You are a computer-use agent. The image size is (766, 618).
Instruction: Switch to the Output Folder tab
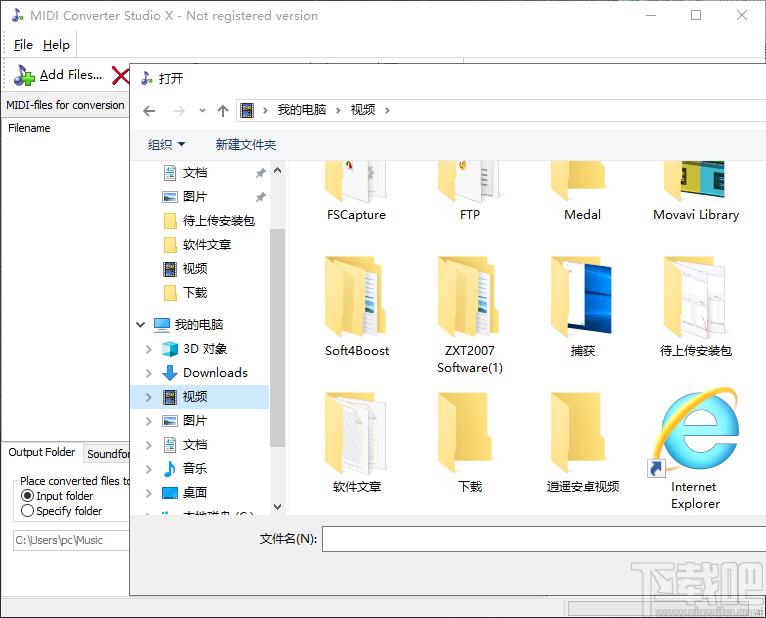(x=42, y=452)
